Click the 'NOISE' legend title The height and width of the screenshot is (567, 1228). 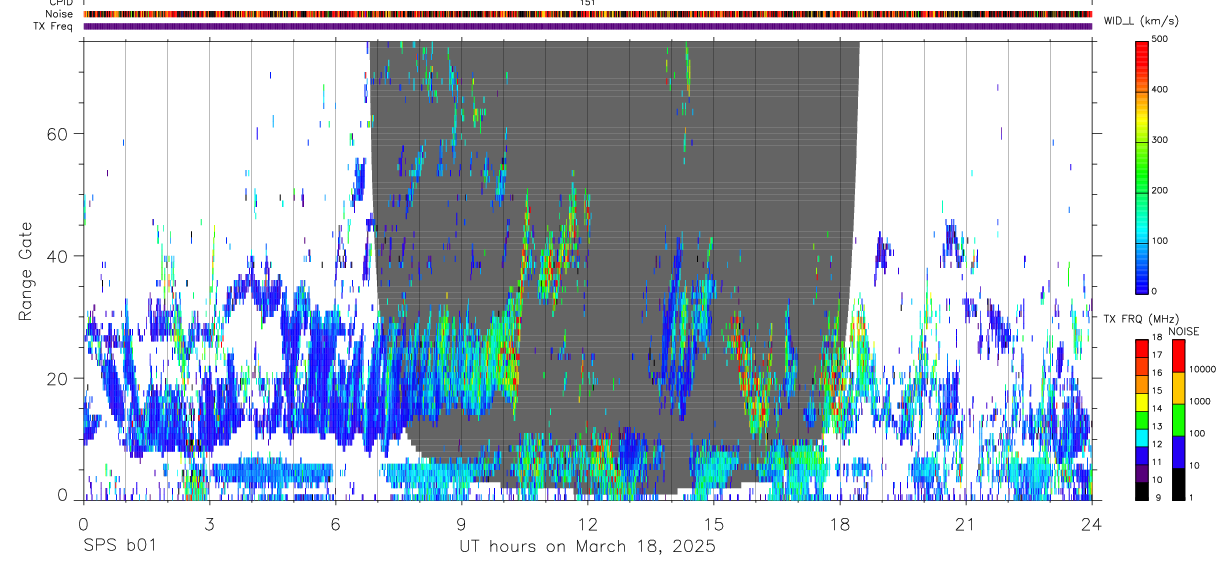click(x=1184, y=331)
